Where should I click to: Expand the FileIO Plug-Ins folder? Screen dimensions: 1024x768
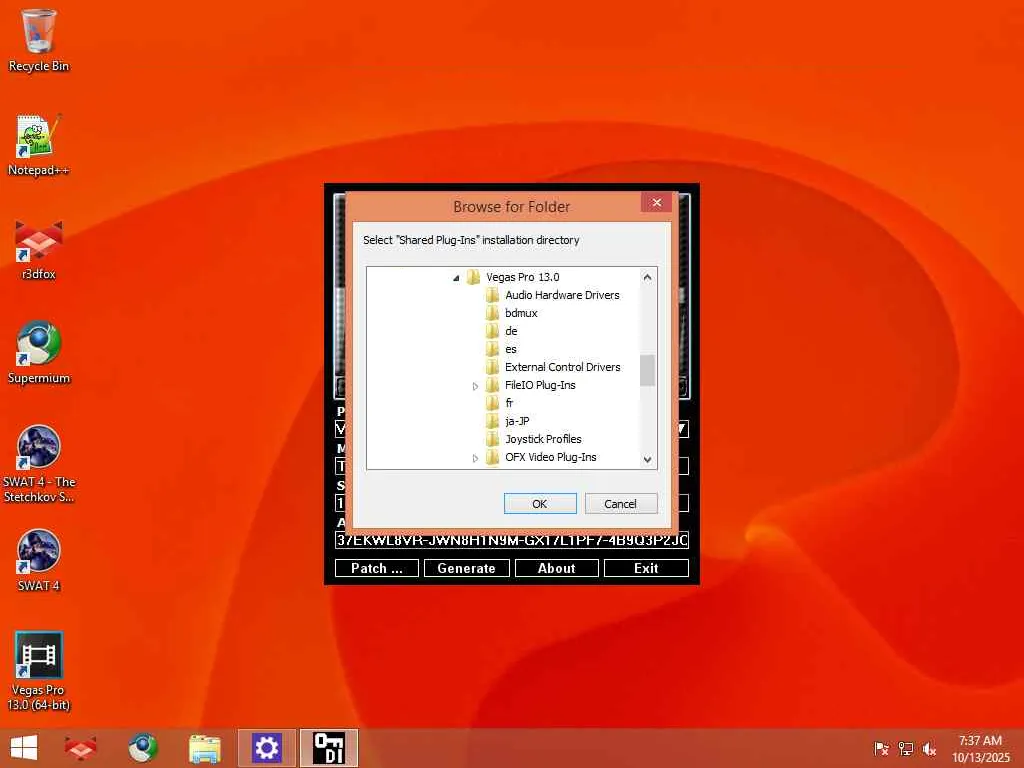tap(475, 387)
